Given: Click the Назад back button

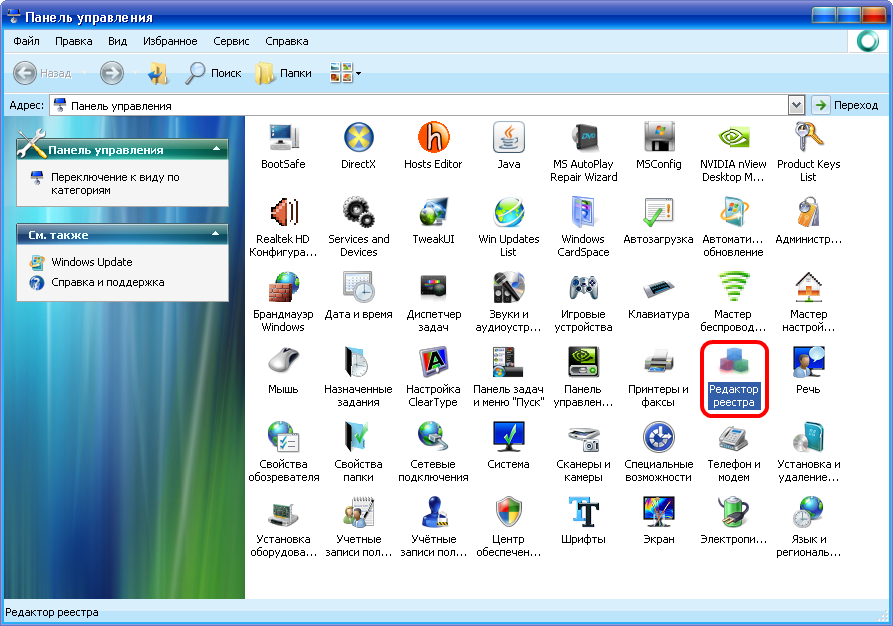Looking at the screenshot, I should 42,73.
